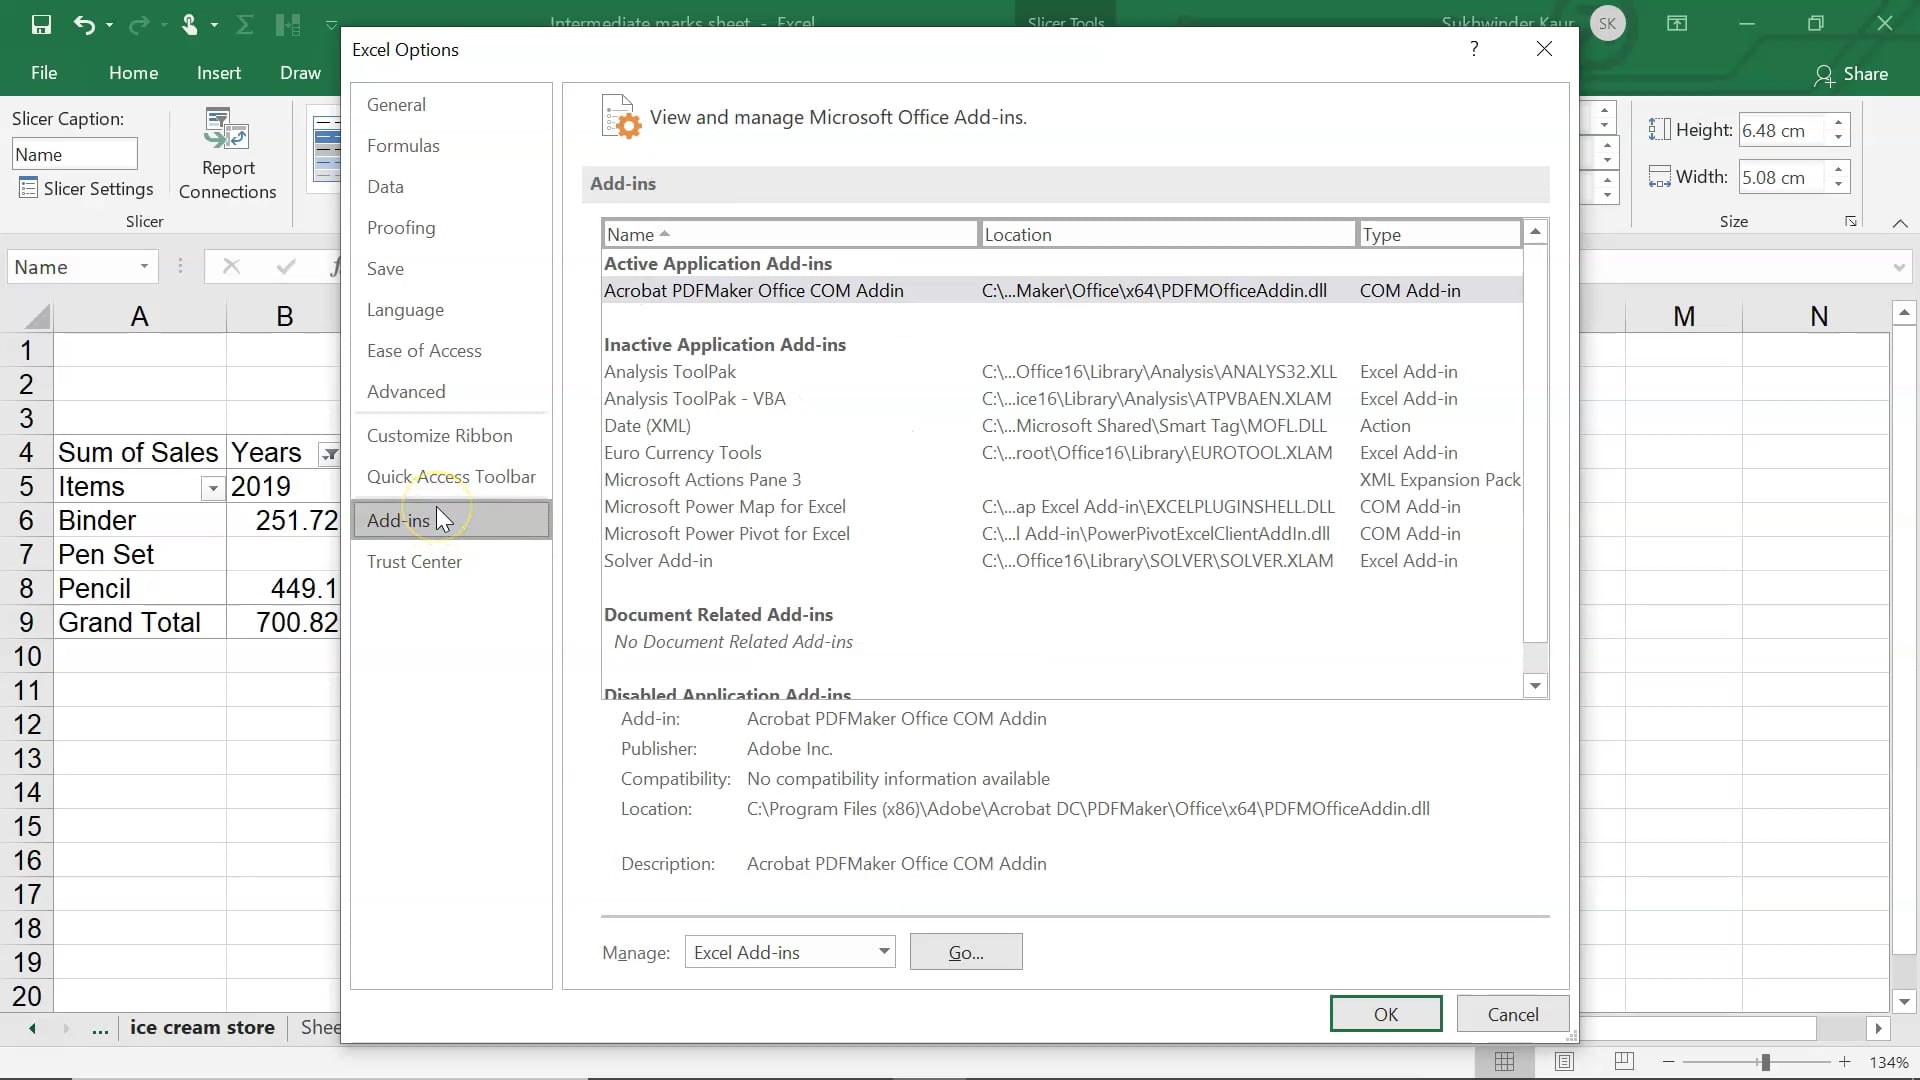Select the Solver Add-in row
1920x1080 pixels.
[x=1062, y=561]
